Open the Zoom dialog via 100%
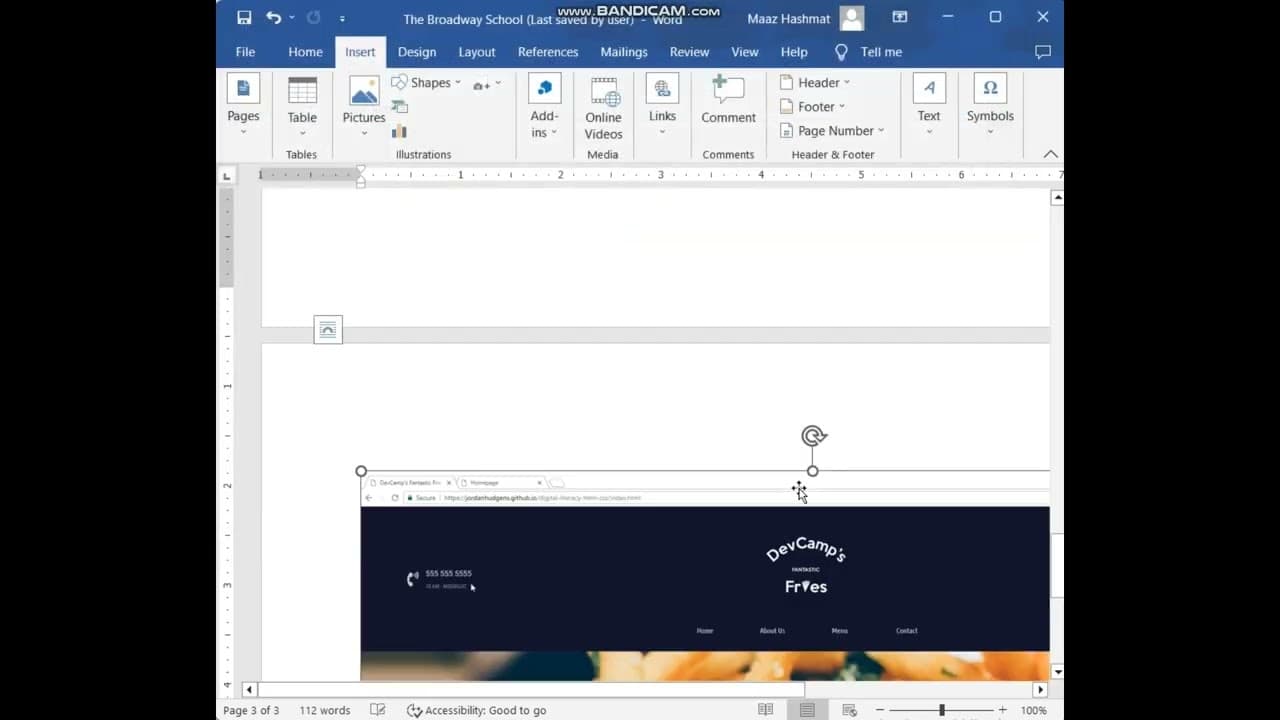 coord(1033,710)
